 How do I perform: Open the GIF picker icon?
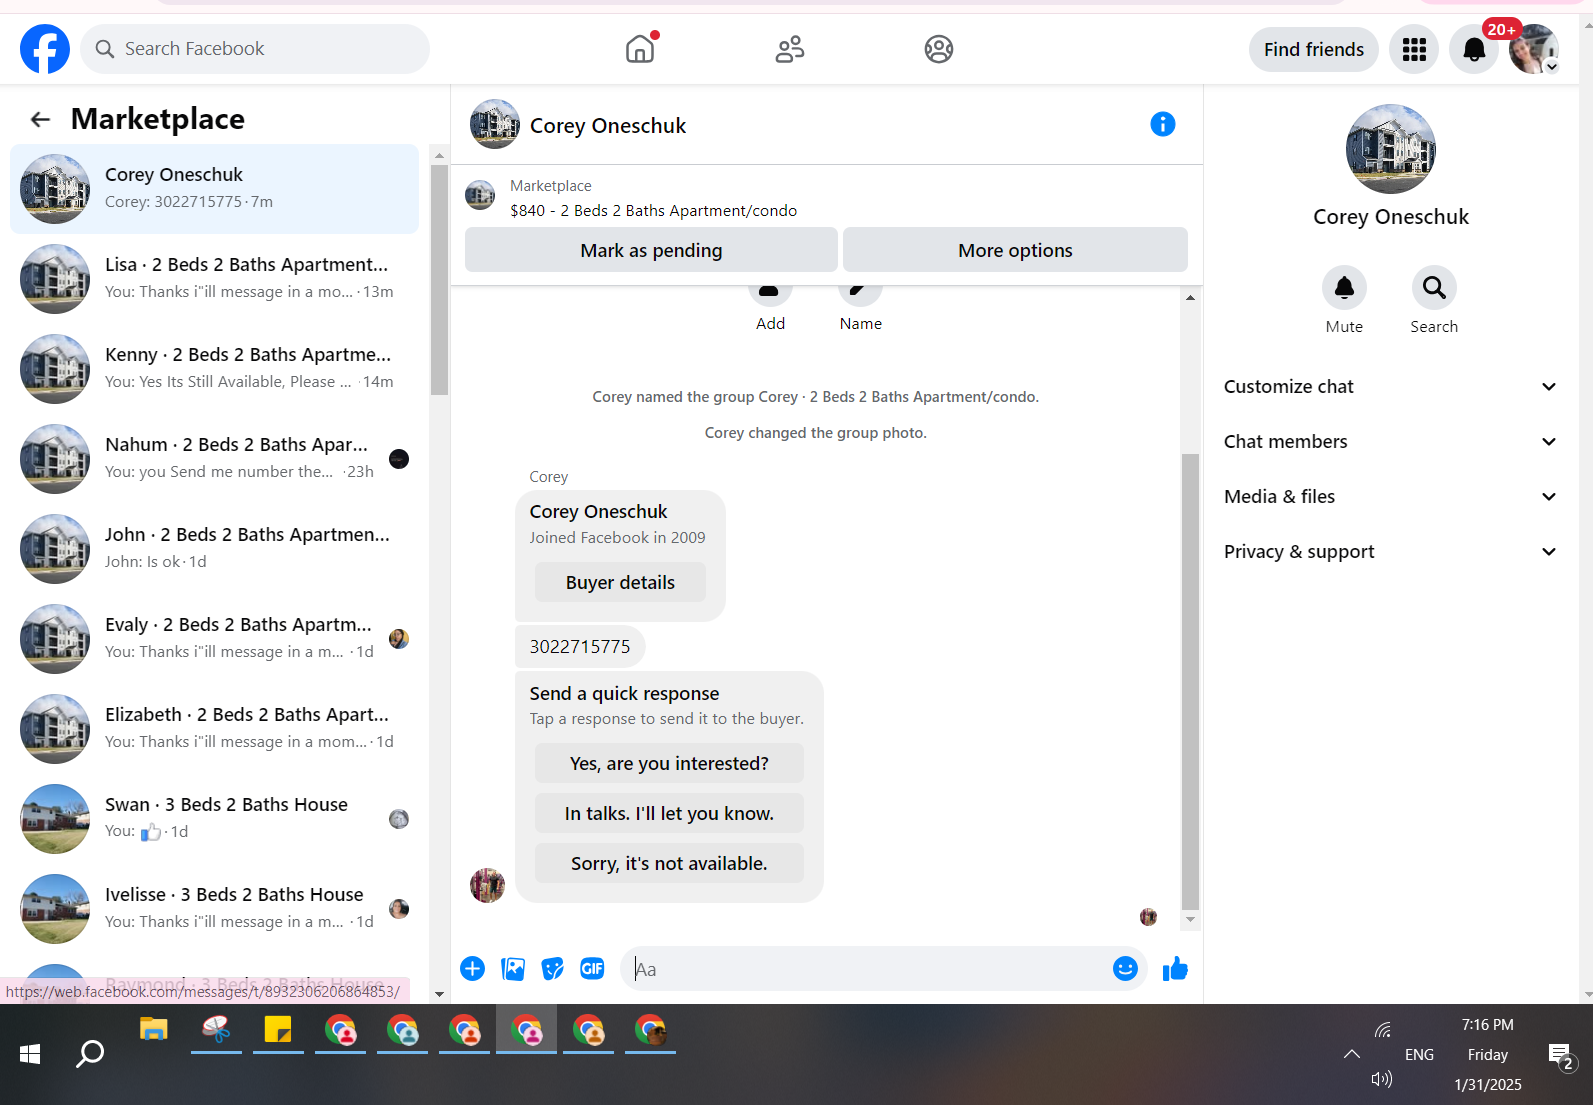[x=592, y=968]
